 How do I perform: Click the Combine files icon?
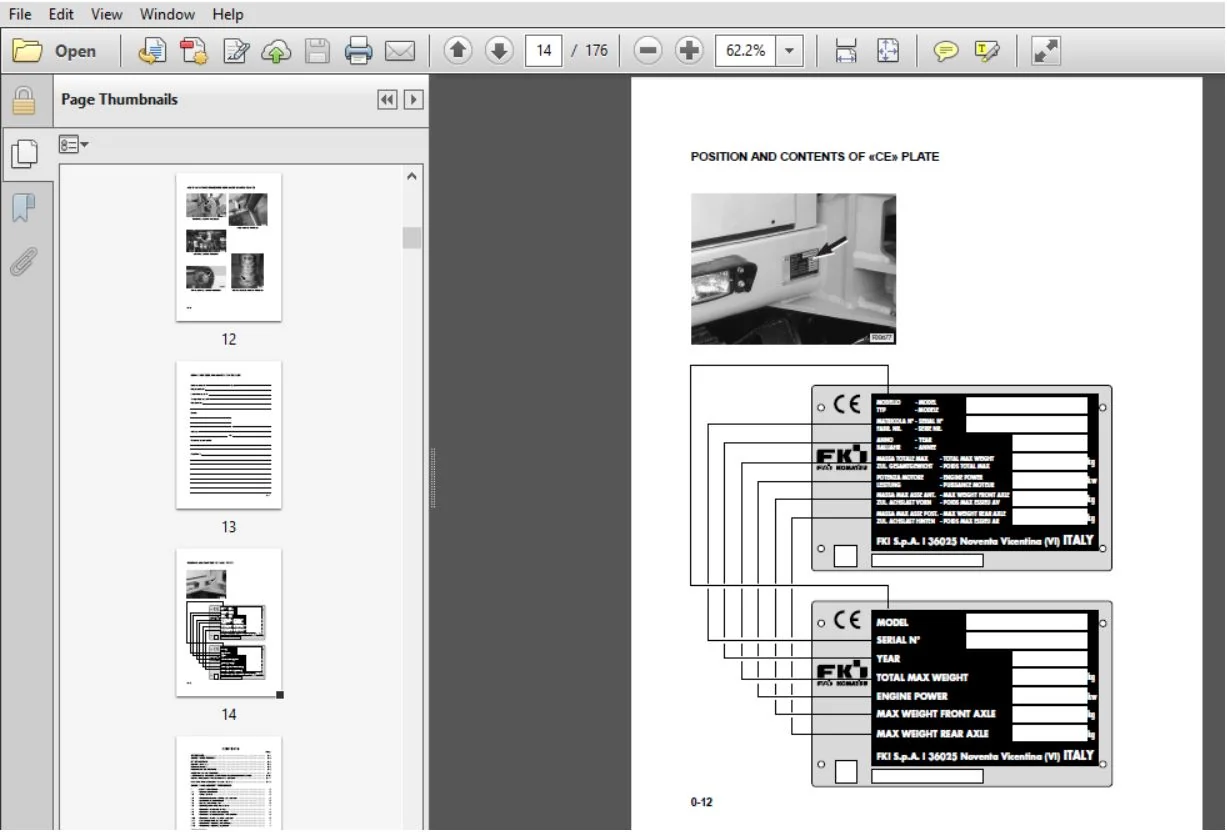pyautogui.click(x=194, y=51)
